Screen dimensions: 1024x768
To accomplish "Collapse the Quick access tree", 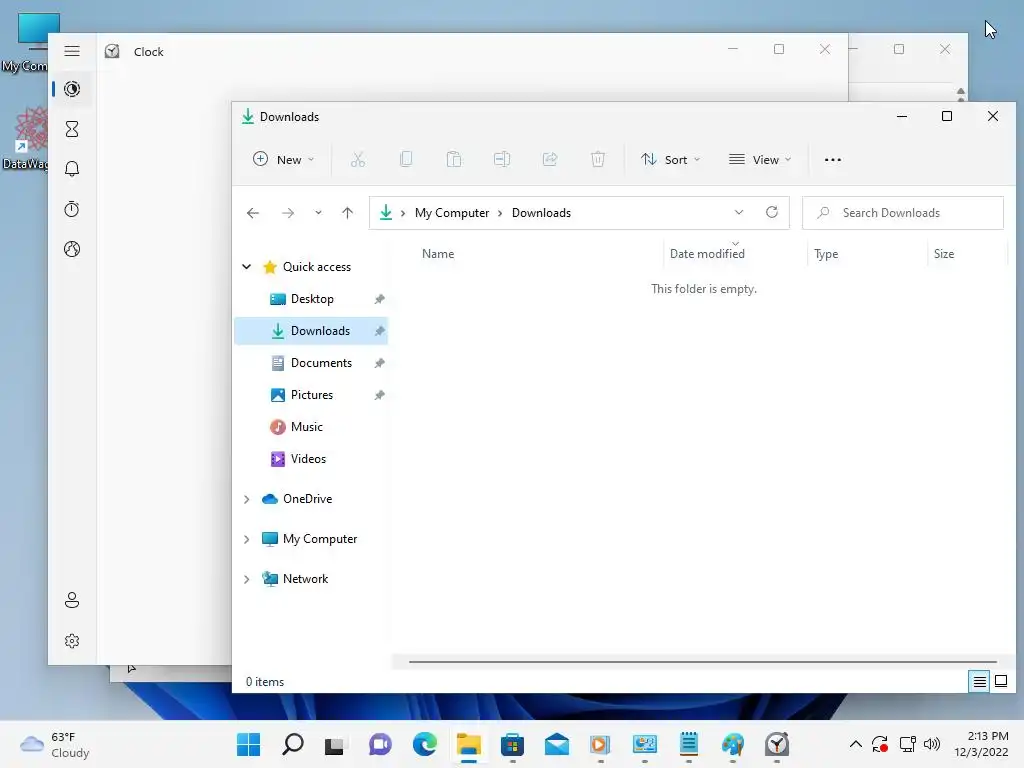I will point(247,266).
